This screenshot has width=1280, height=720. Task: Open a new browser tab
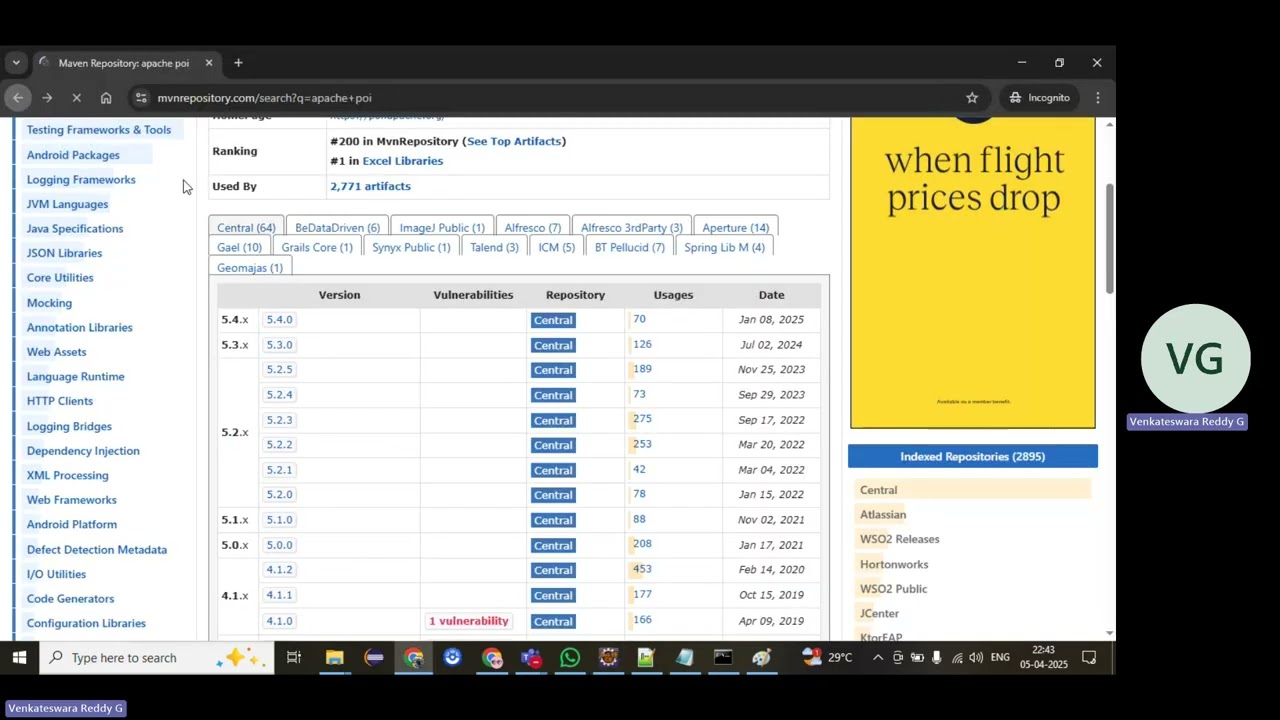click(238, 63)
